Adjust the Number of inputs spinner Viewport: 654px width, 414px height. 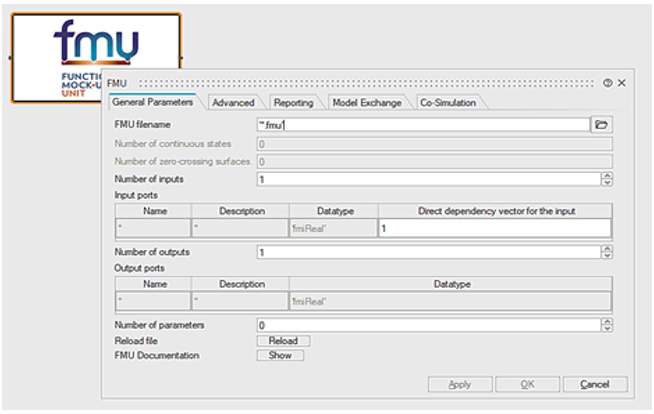(x=606, y=179)
